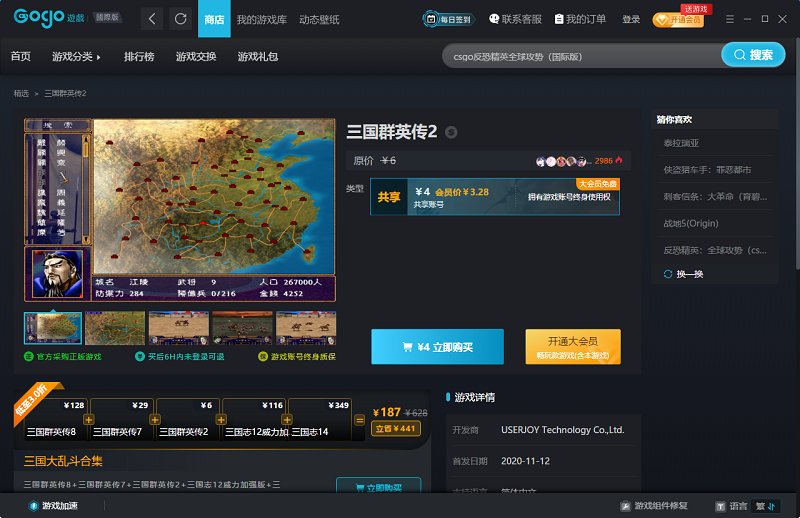Go to 首页 home page

coord(21,56)
